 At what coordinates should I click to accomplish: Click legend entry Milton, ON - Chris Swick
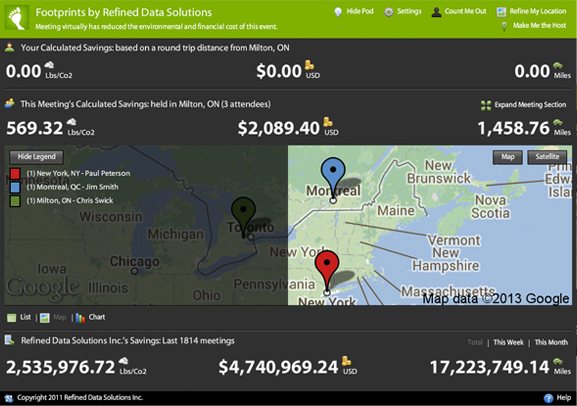[70, 201]
